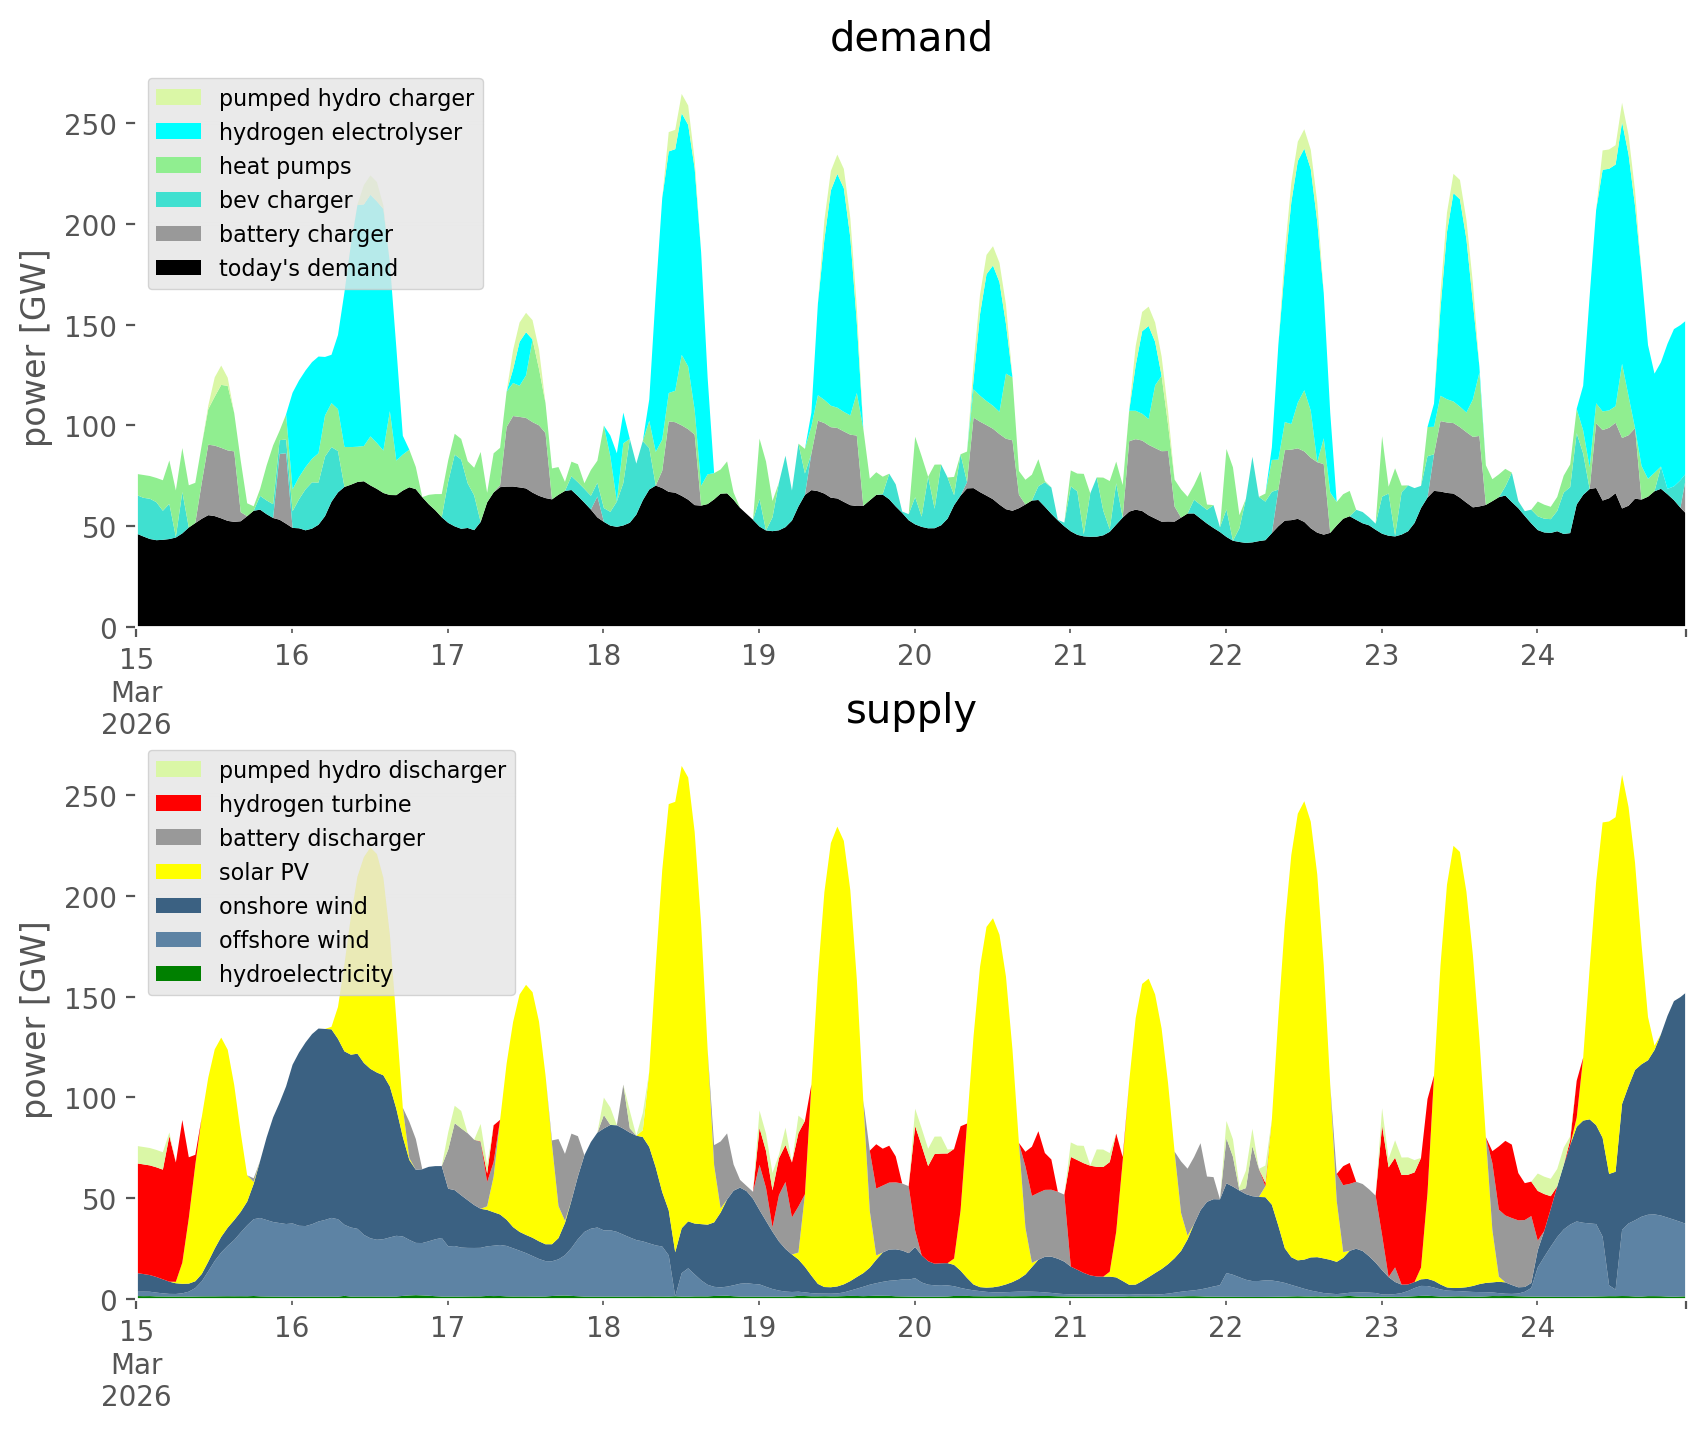
Task: Click the onshore wind legend swatch
Action: 180,906
